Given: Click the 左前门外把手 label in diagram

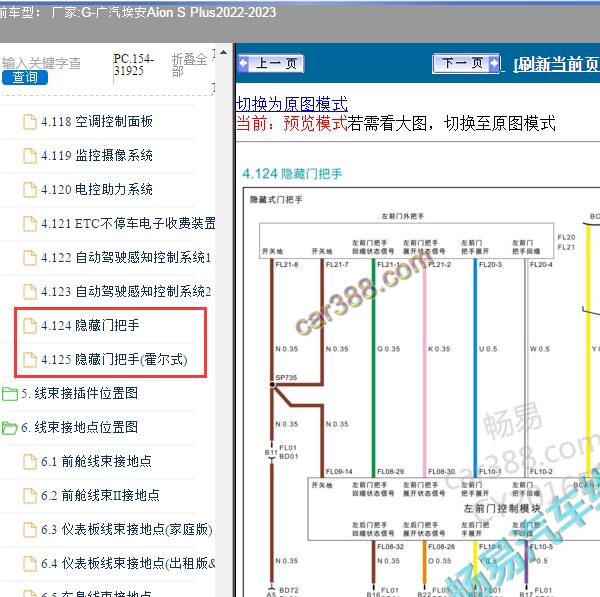Looking at the screenshot, I should (x=403, y=216).
